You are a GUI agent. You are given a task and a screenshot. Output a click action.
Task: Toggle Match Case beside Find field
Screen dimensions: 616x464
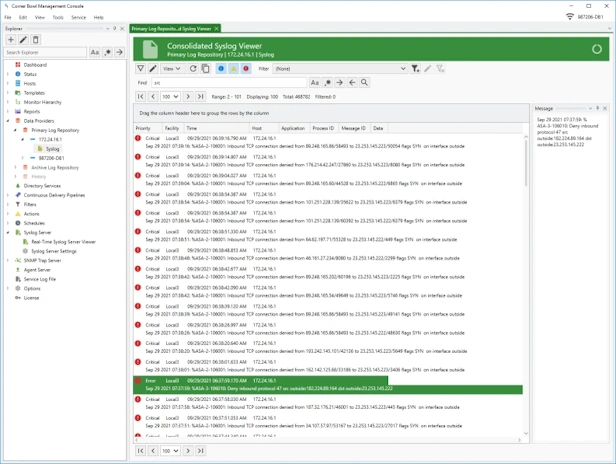point(315,83)
